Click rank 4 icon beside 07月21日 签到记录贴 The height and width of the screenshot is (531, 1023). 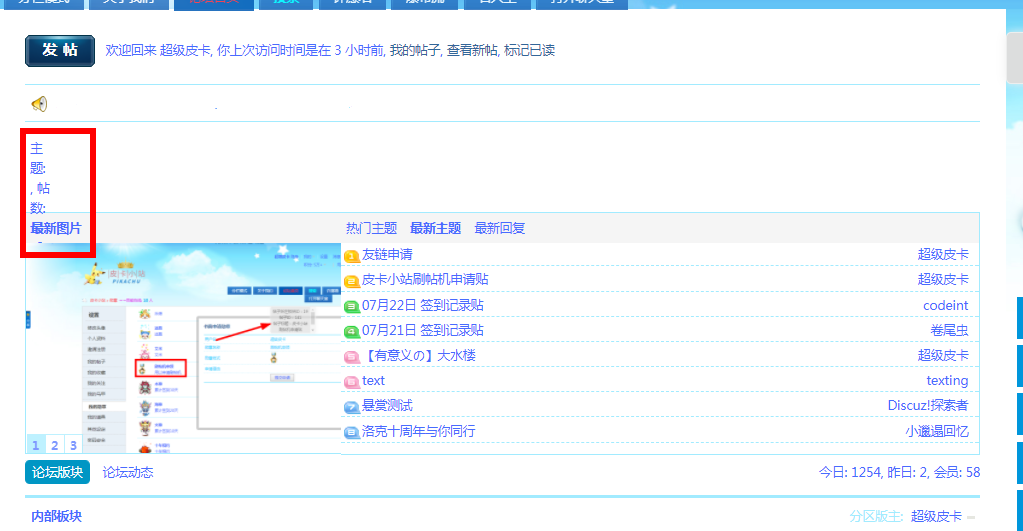352,331
